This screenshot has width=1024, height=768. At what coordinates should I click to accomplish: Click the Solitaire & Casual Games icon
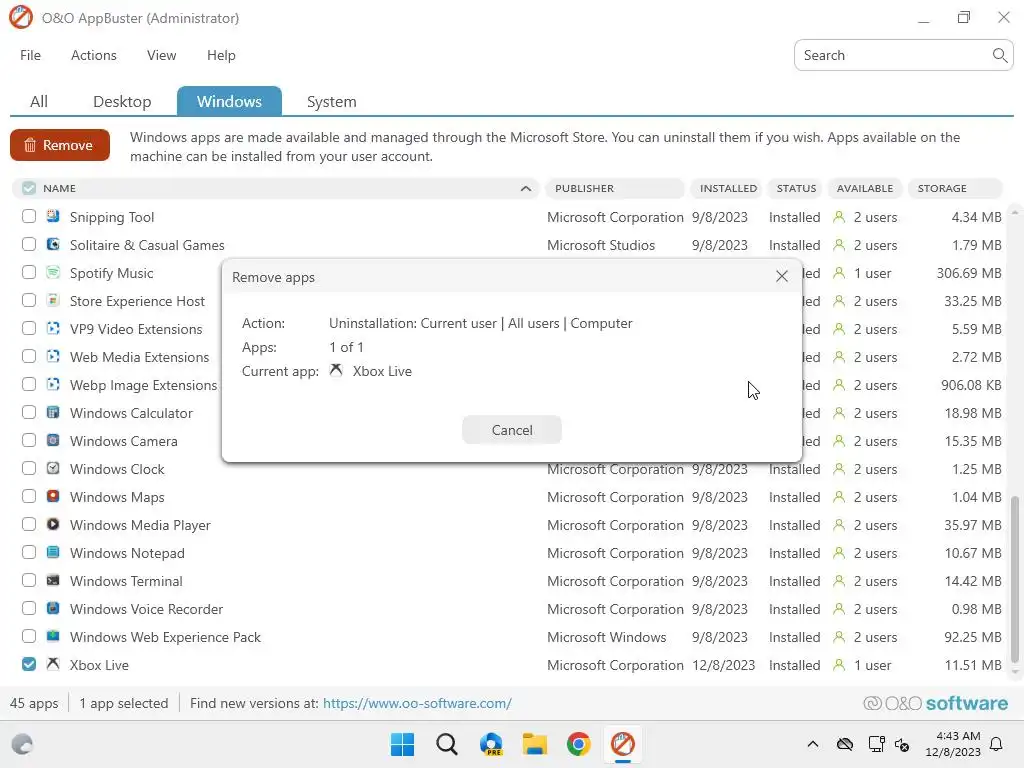coord(53,244)
